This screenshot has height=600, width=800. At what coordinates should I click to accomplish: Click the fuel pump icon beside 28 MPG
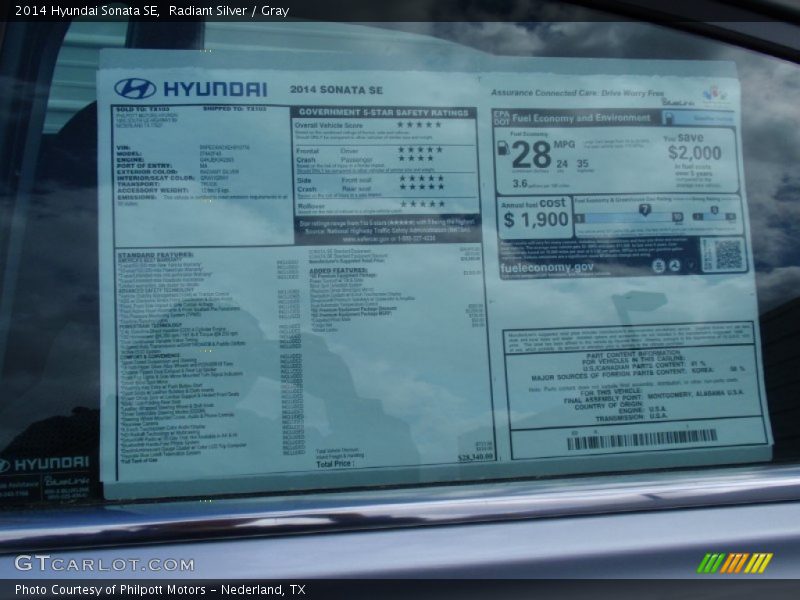pos(503,148)
